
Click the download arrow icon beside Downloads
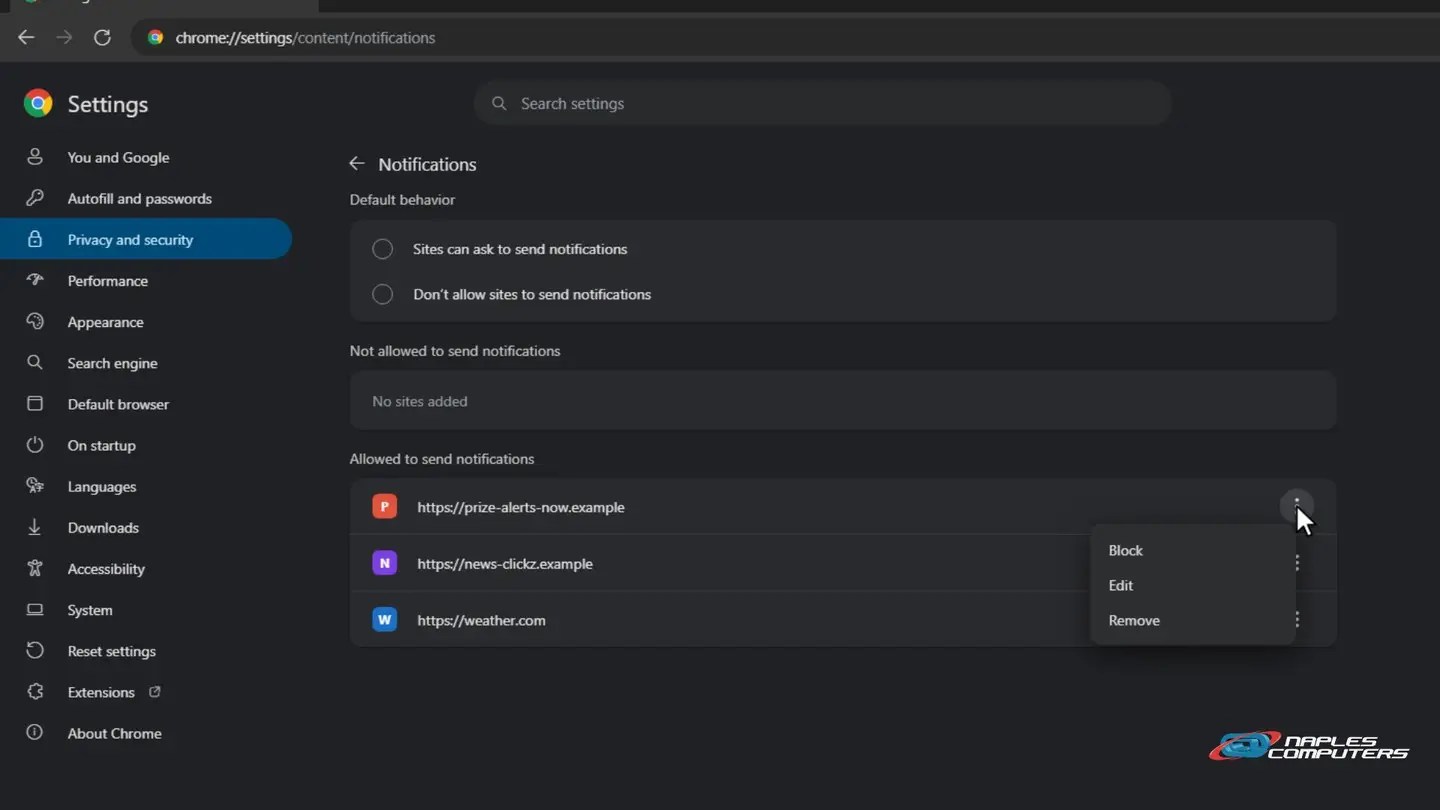coord(35,527)
